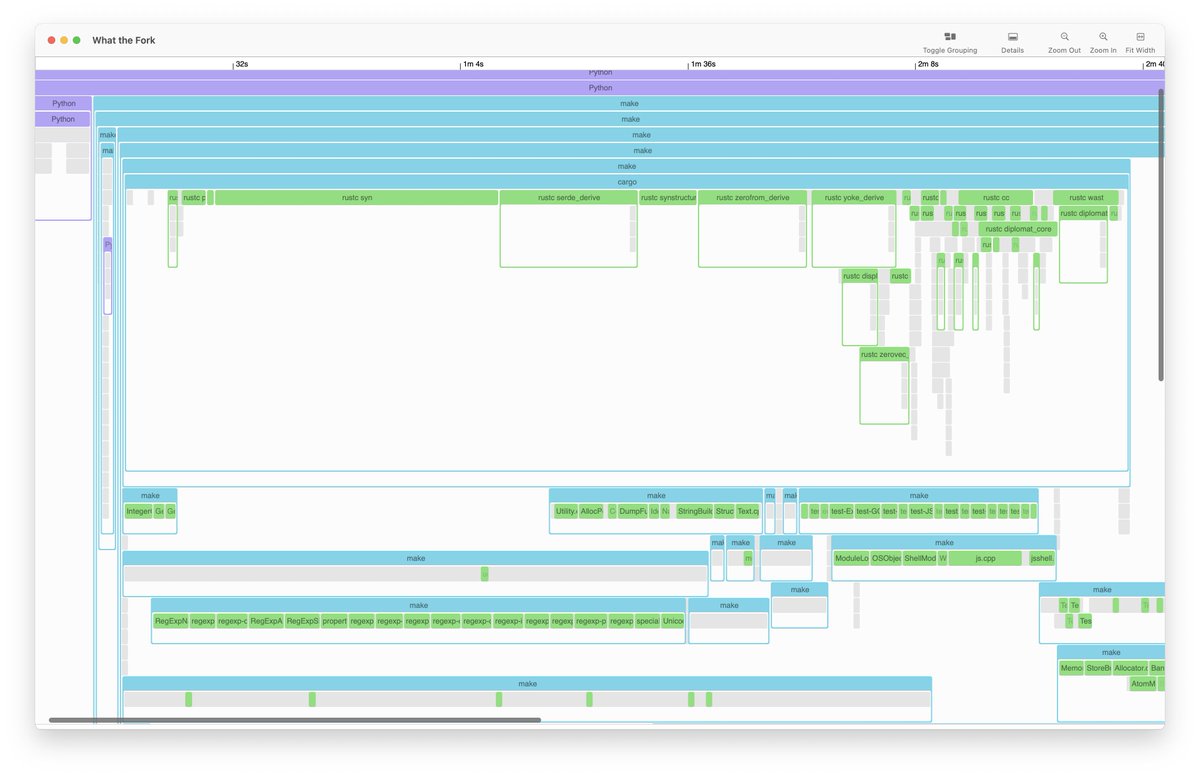This screenshot has height=776, width=1200.
Task: Click the make bar above Integer file
Action: [150, 495]
